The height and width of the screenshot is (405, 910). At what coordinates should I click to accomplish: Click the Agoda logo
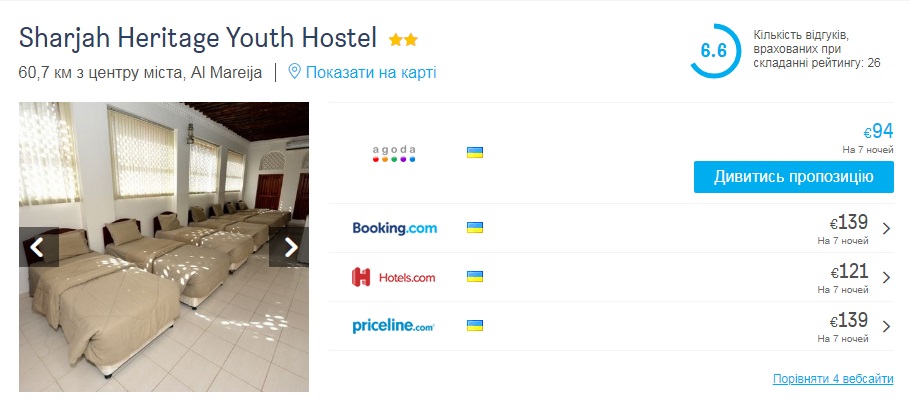click(x=394, y=153)
